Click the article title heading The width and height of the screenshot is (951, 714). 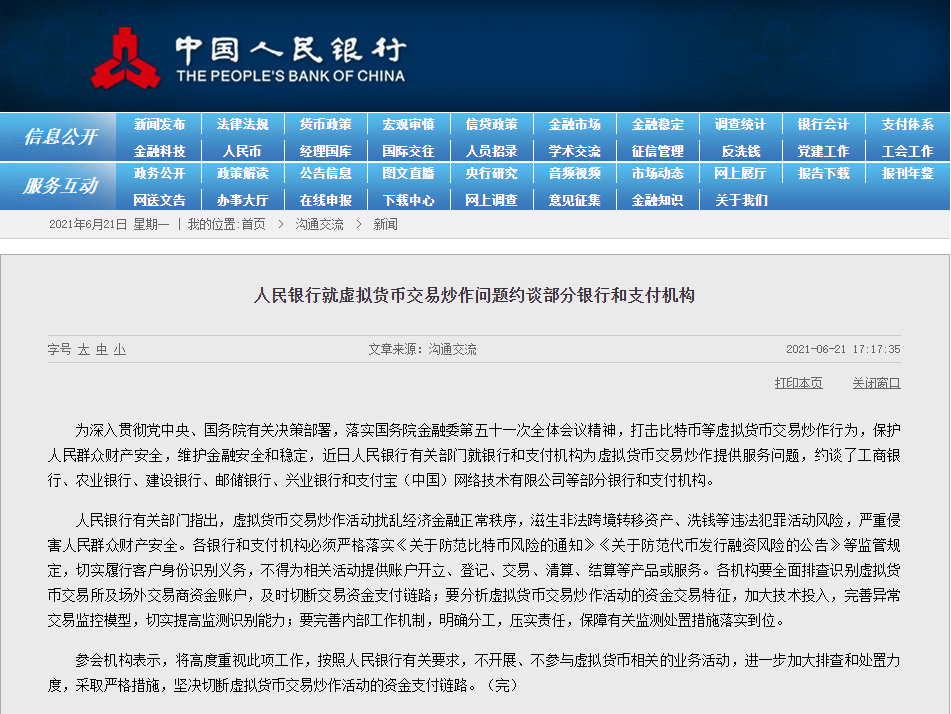(474, 295)
